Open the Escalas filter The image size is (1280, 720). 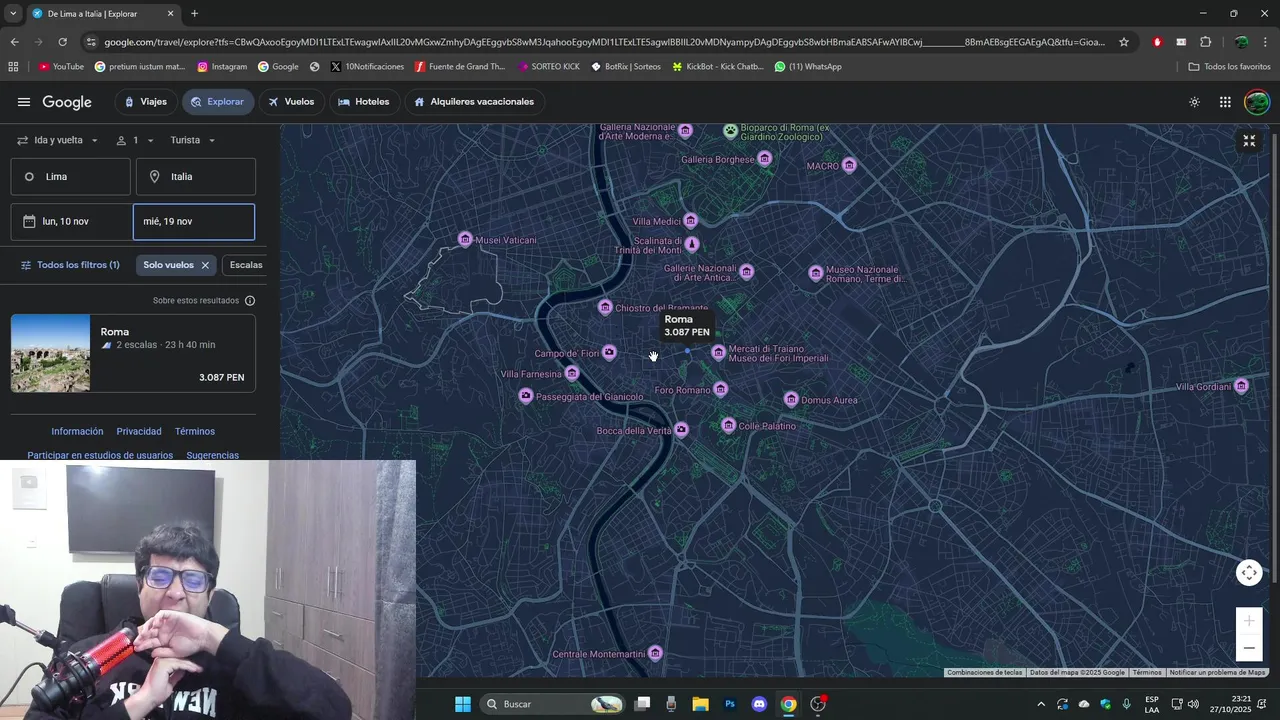point(246,265)
